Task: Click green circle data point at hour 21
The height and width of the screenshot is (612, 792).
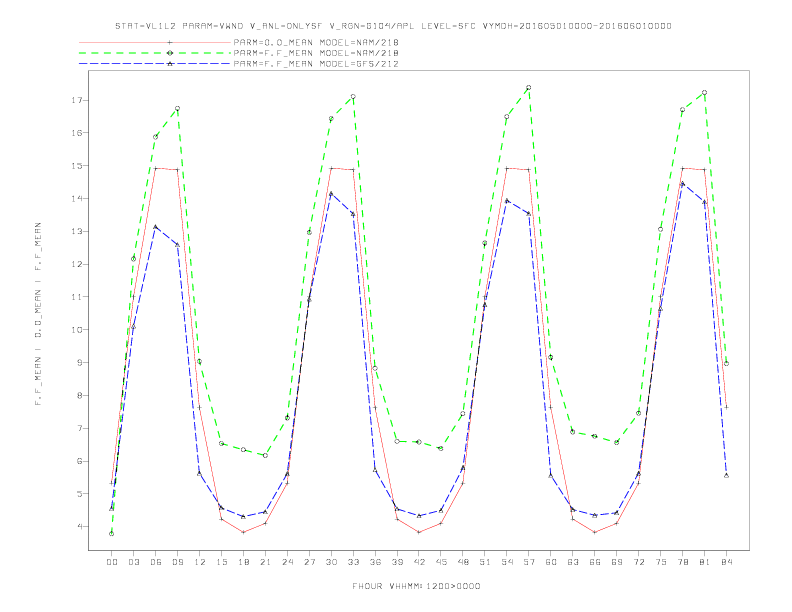Action: pyautogui.click(x=265, y=455)
